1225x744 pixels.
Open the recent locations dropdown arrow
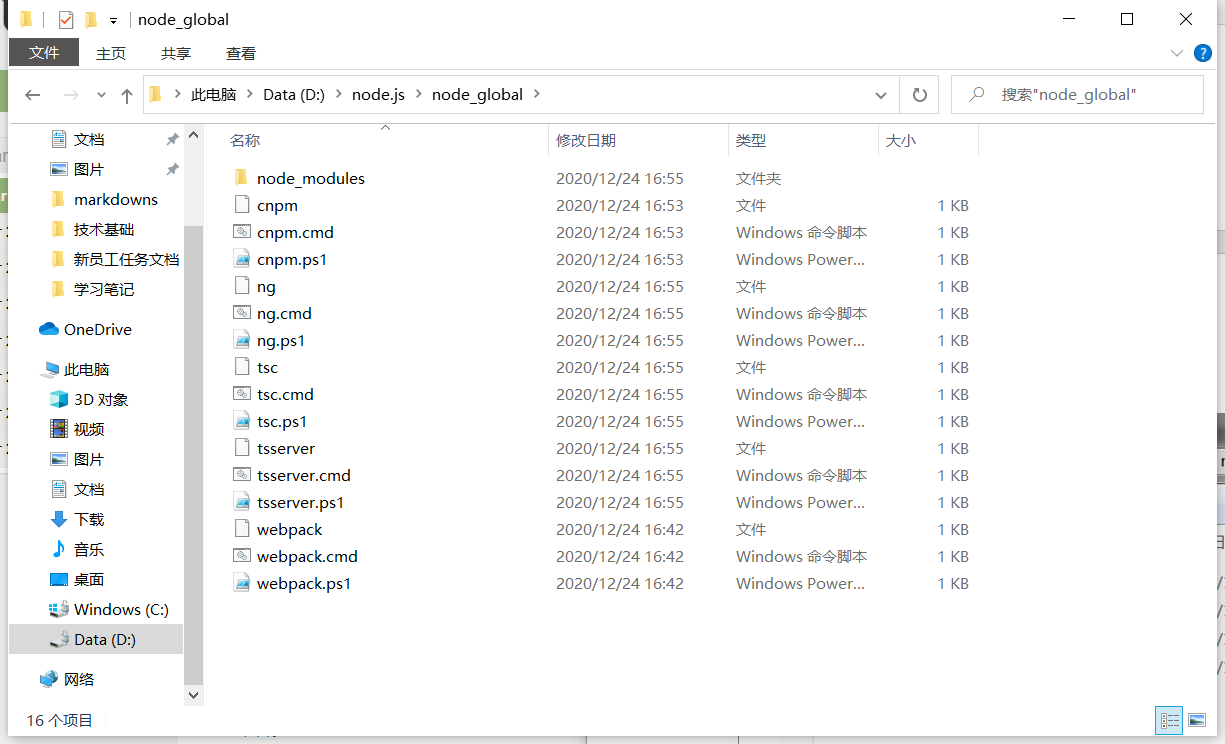pos(101,95)
